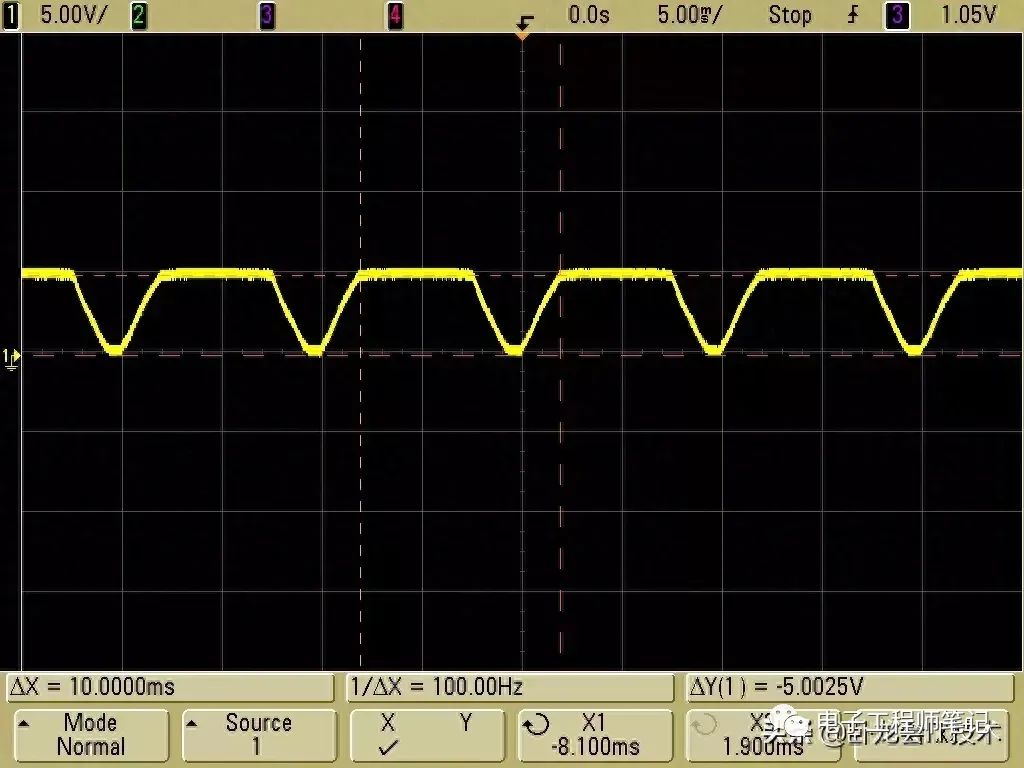Click the orange trigger position marker
1024x768 pixels.
(x=521, y=34)
